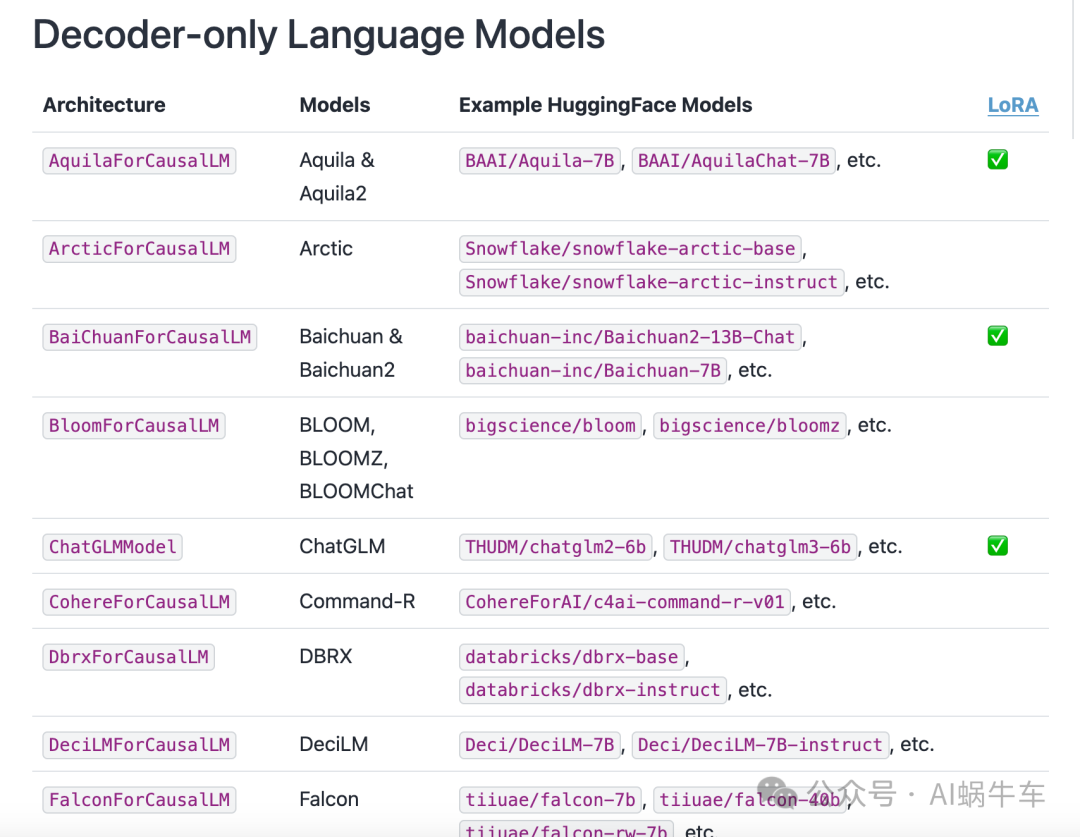Click the green checkmark in the Aquila row
The width and height of the screenshot is (1080, 837).
[997, 160]
